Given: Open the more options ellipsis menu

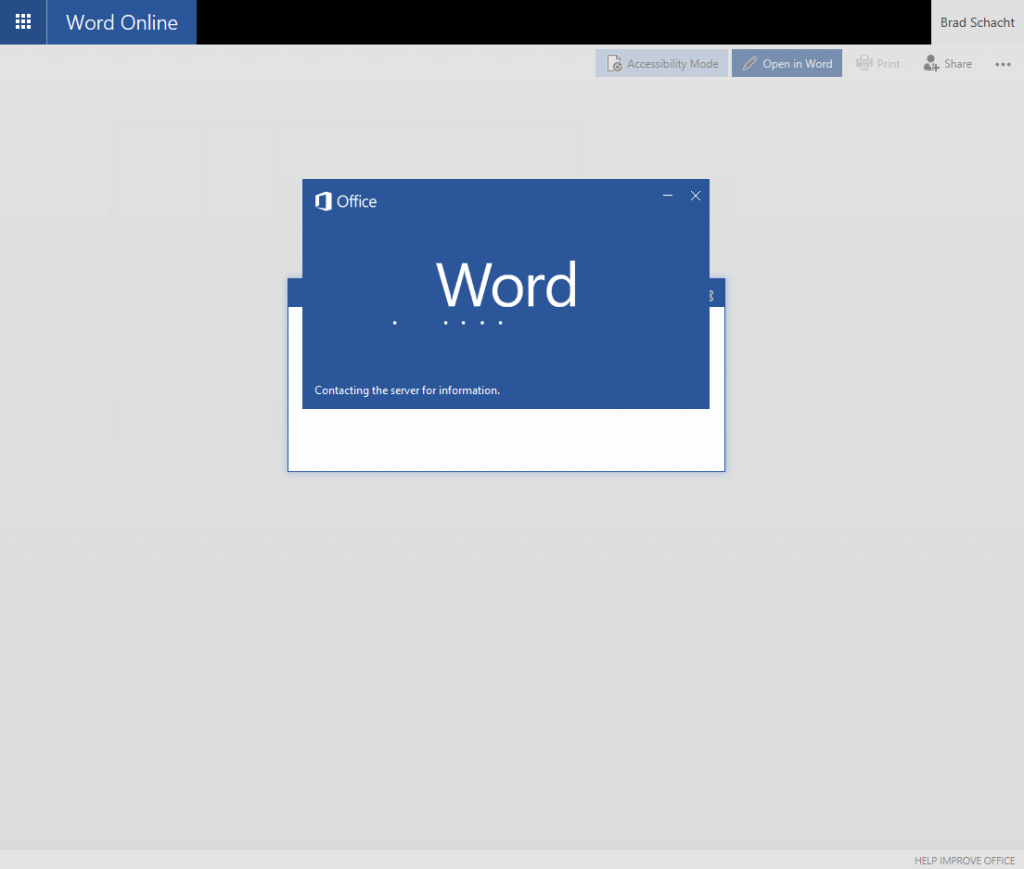Looking at the screenshot, I should point(1003,64).
